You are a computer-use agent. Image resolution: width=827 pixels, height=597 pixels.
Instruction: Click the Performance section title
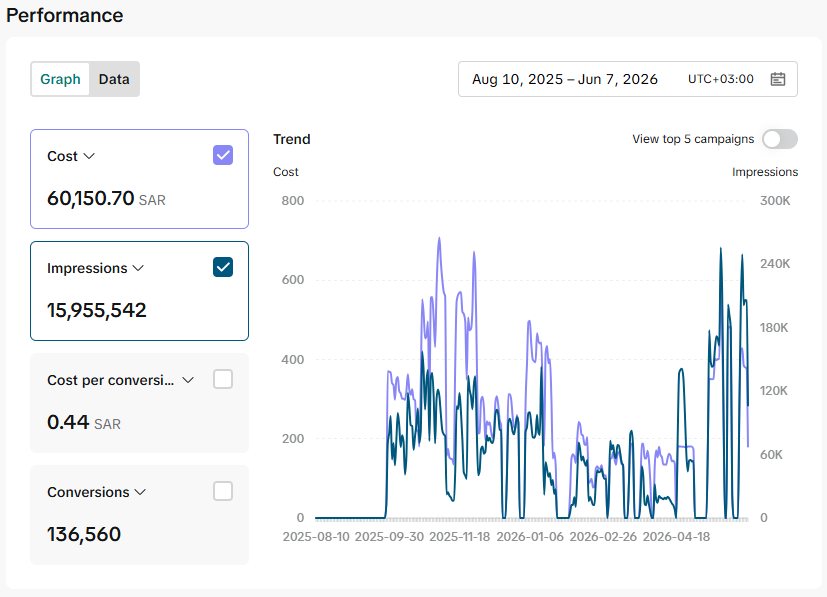tap(64, 15)
